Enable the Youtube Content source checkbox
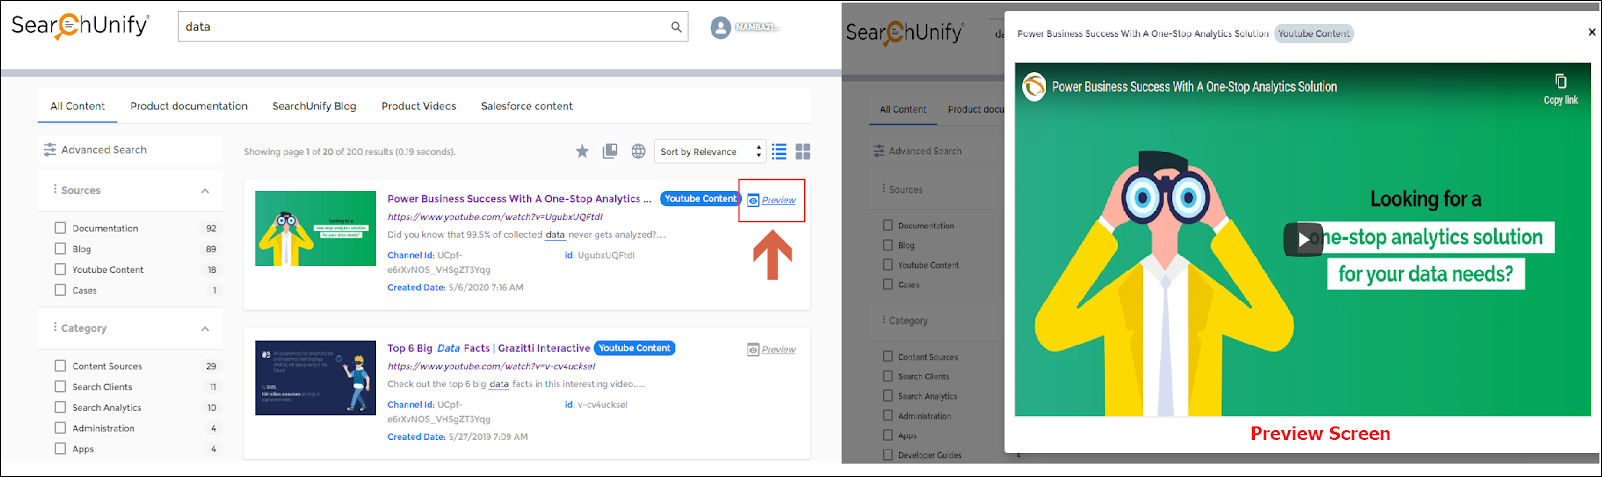 [60, 270]
